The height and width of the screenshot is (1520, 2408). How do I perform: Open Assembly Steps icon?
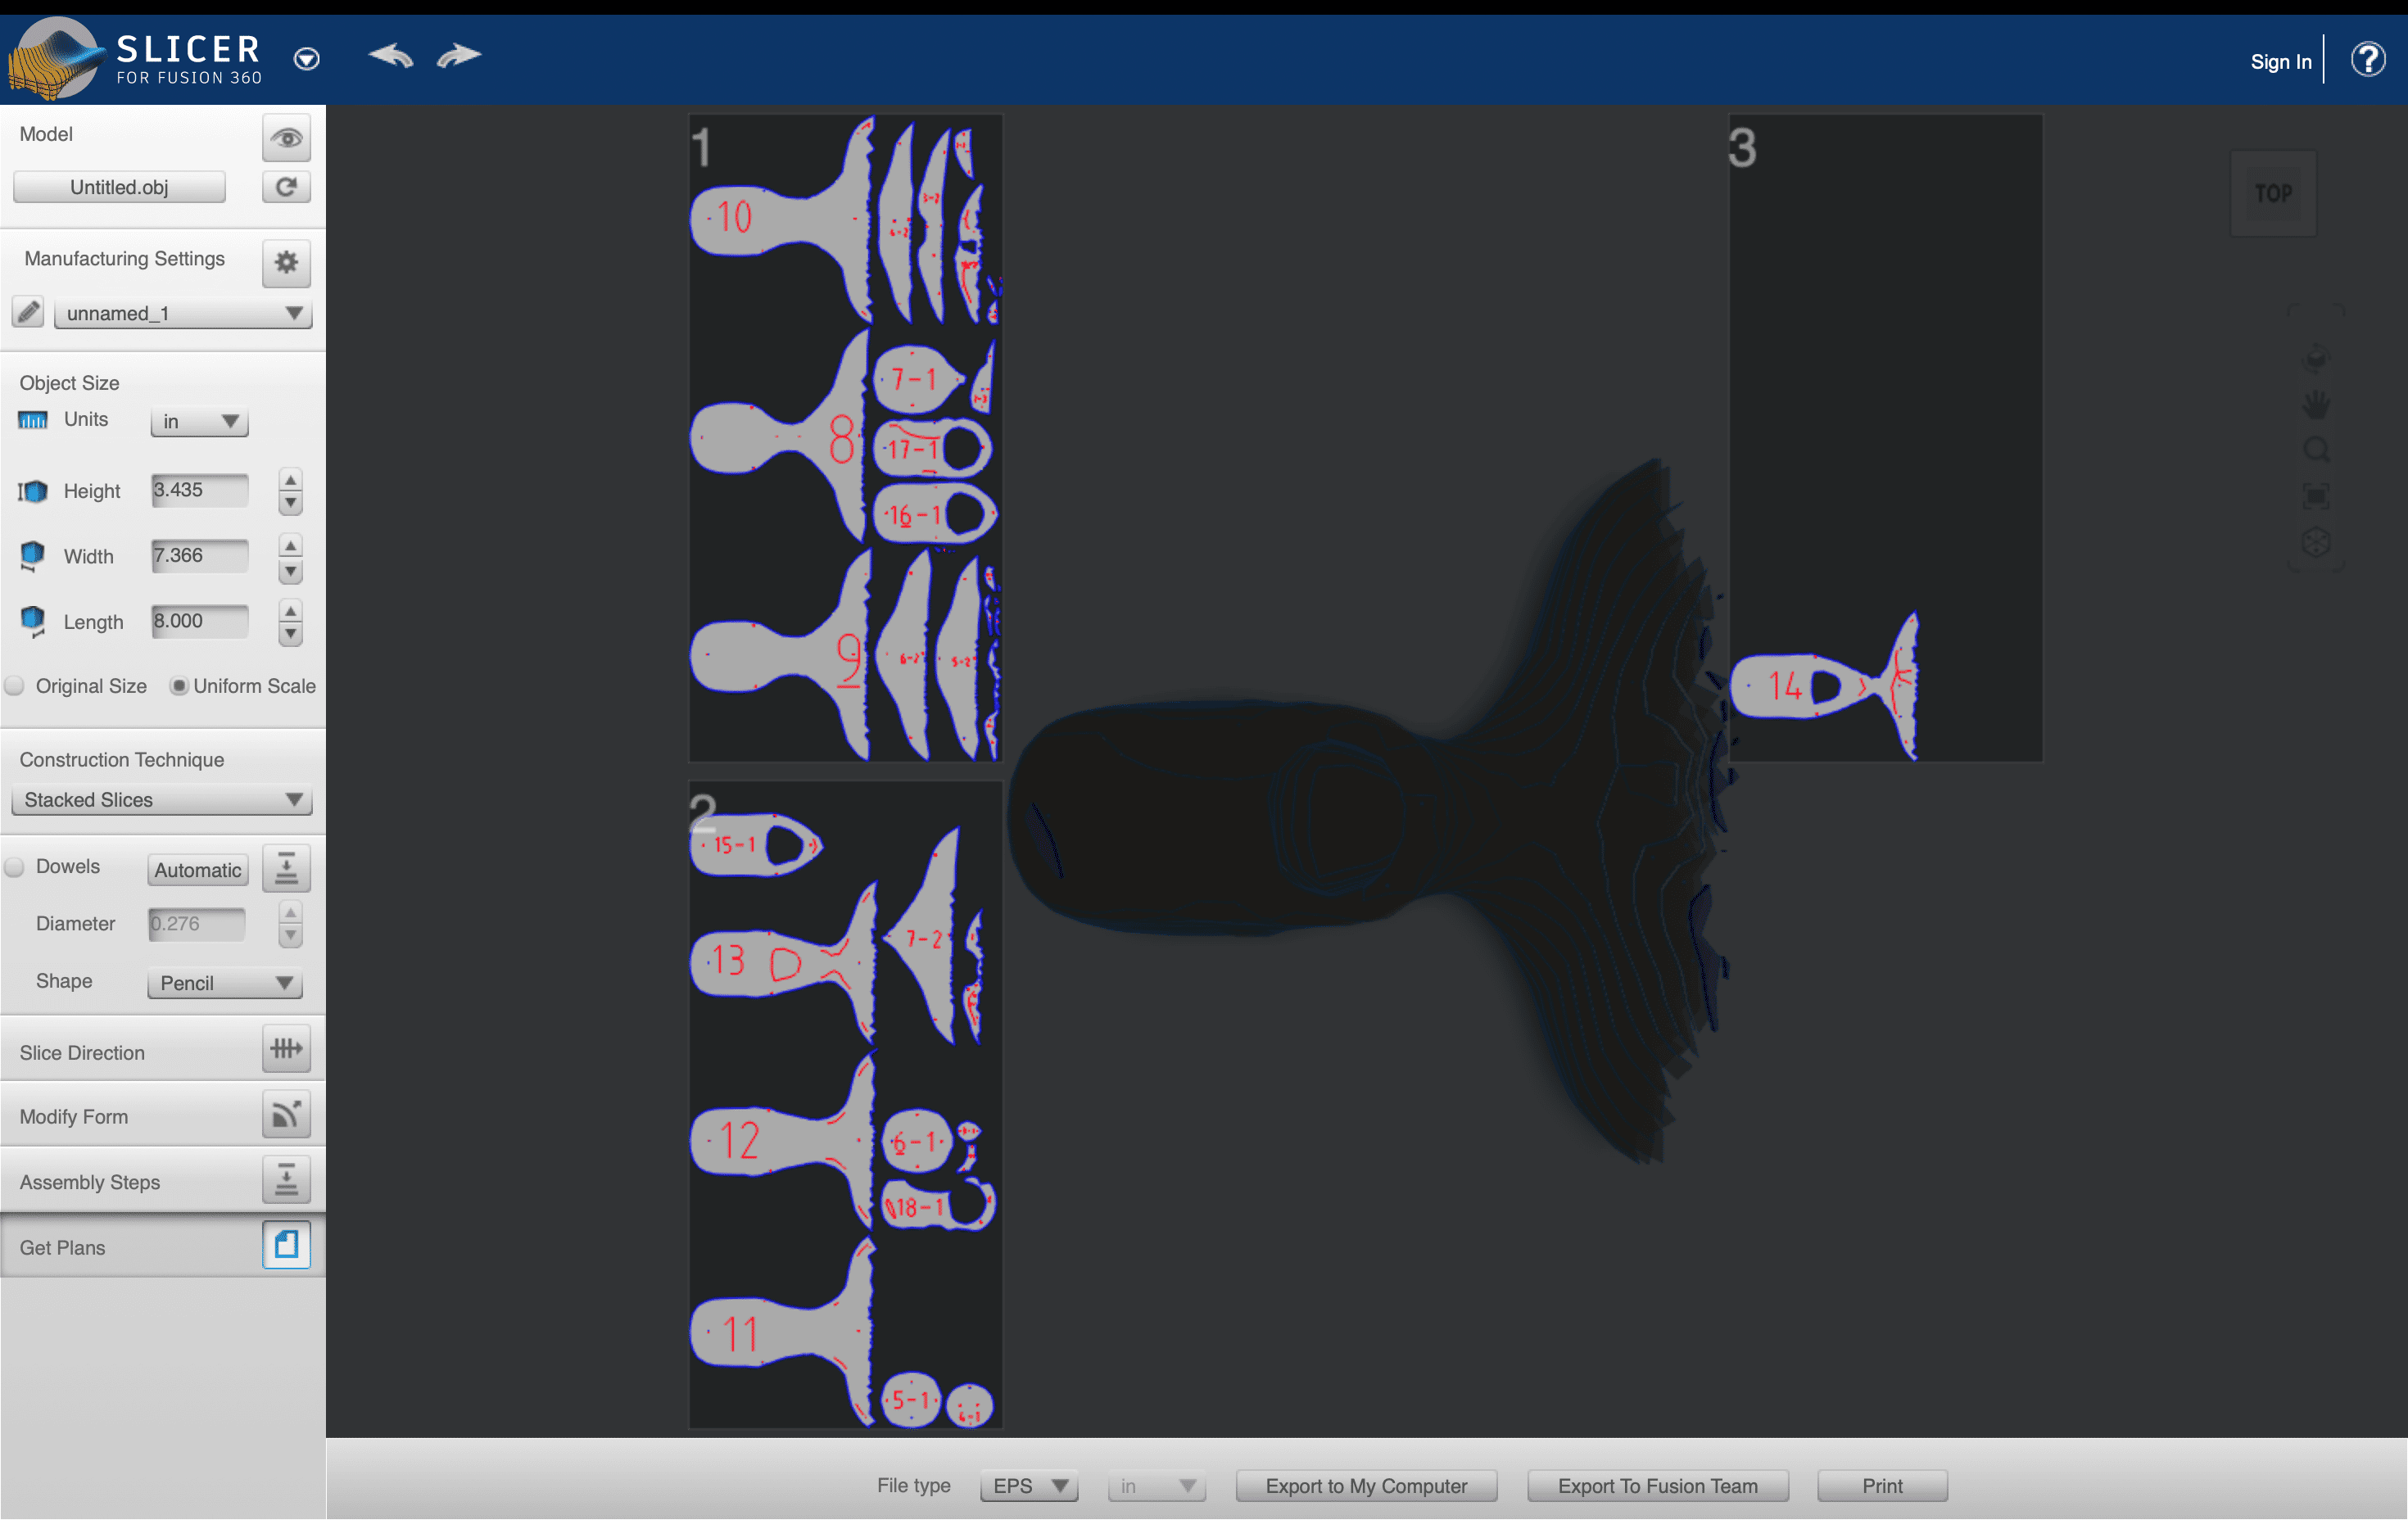286,1180
